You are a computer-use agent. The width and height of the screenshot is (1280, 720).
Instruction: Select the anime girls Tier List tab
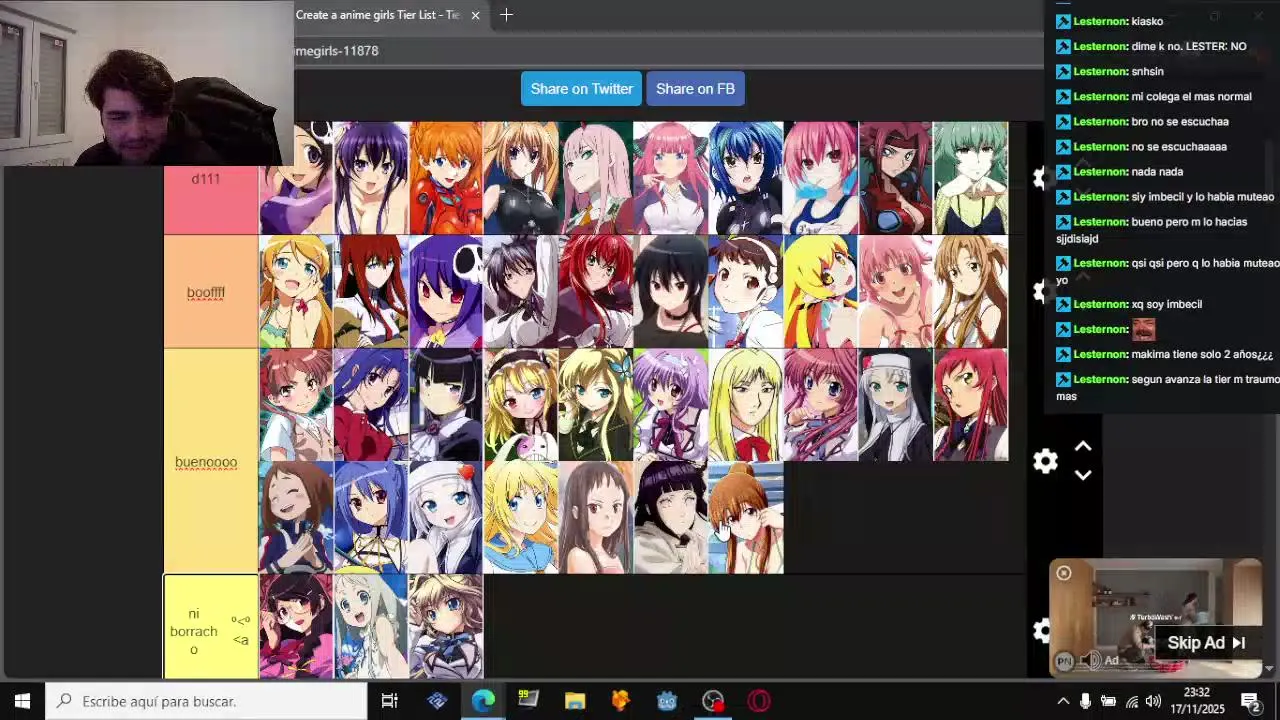click(378, 15)
